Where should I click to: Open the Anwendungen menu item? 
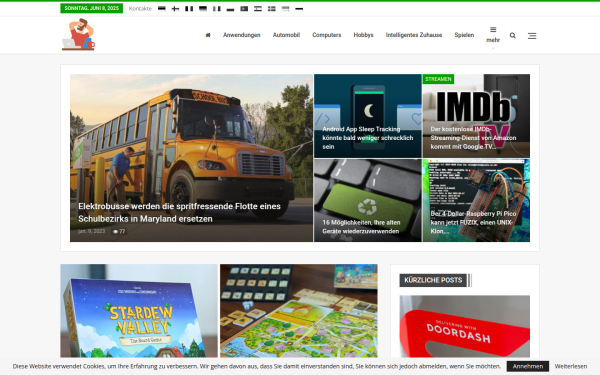click(241, 35)
